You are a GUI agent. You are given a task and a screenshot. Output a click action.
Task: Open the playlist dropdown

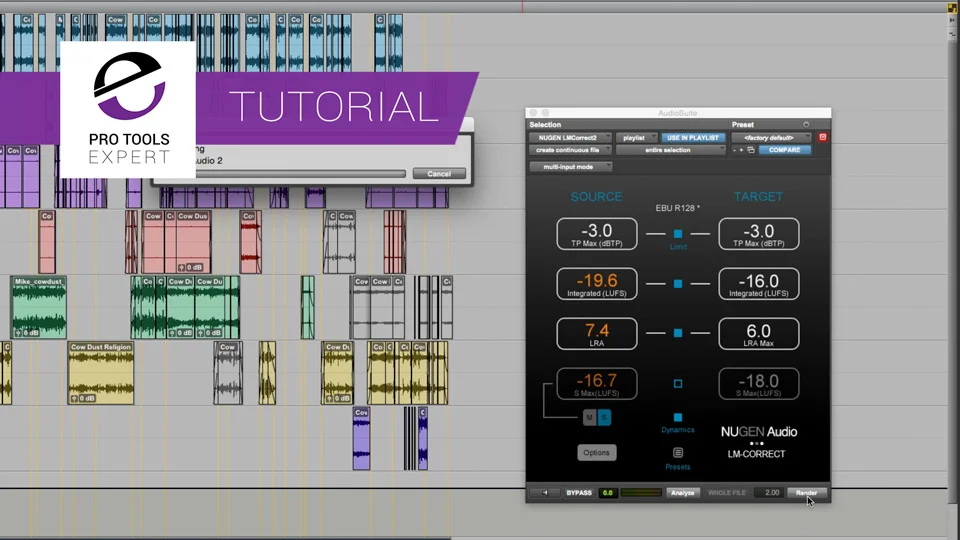636,138
